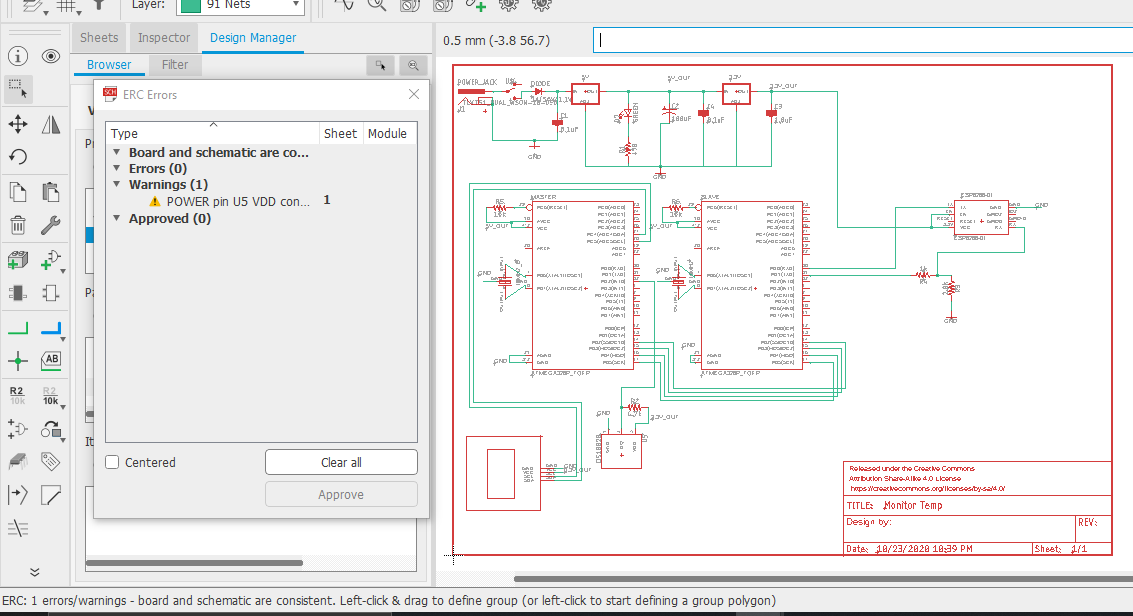The height and width of the screenshot is (616, 1133).
Task: Switch to the Inspector tab
Action: tap(164, 38)
